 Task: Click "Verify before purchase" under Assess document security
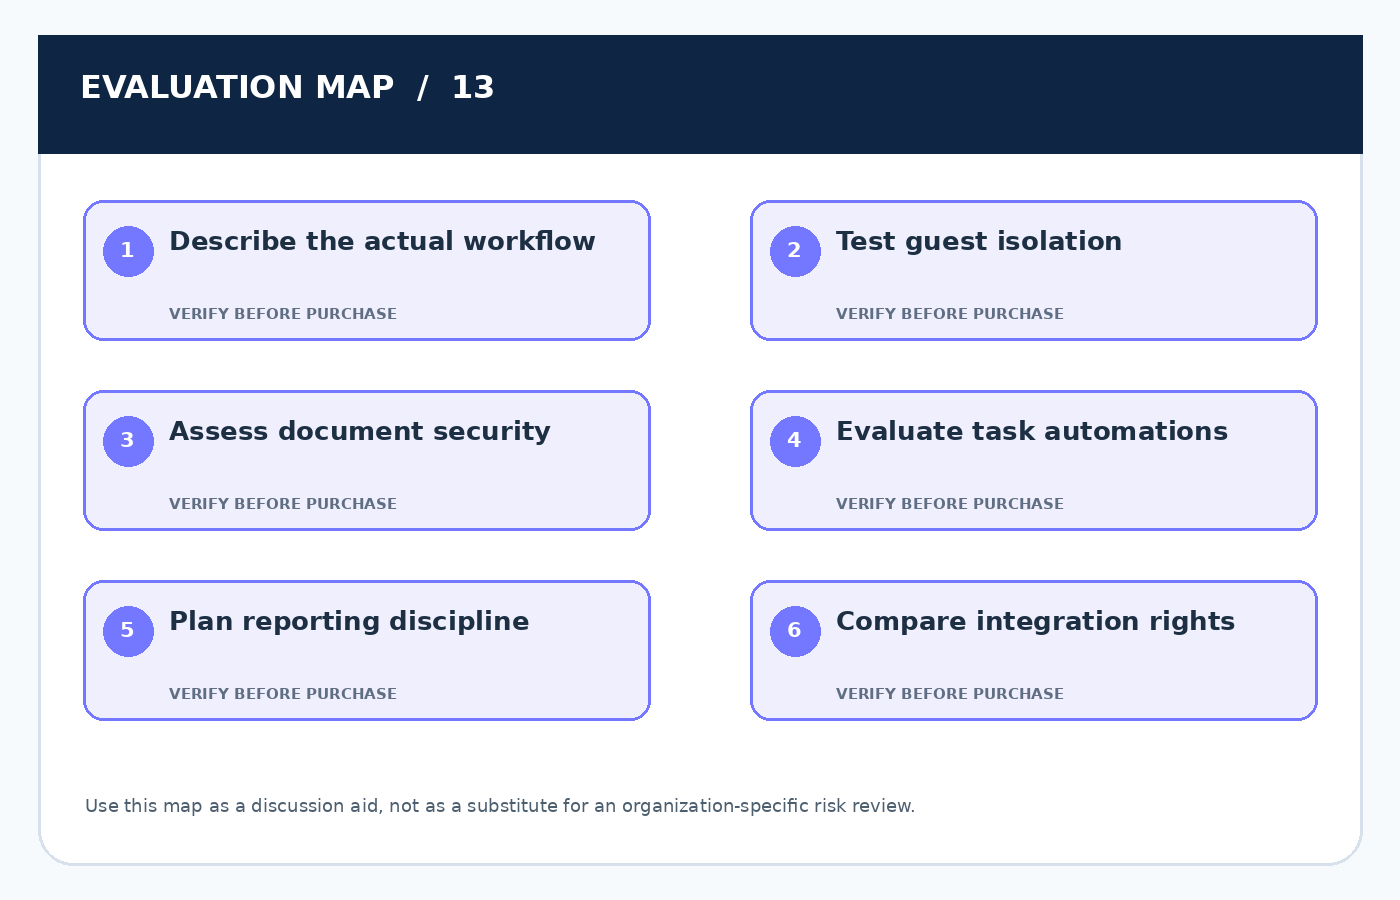[283, 504]
